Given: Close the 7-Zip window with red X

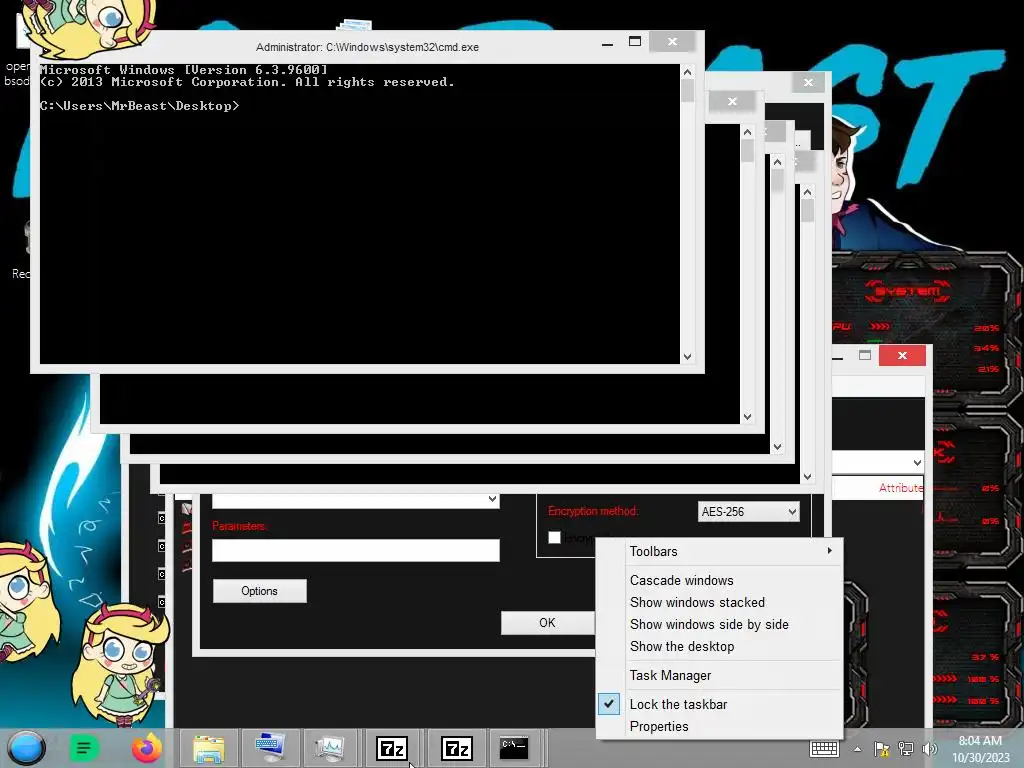Looking at the screenshot, I should [x=902, y=355].
